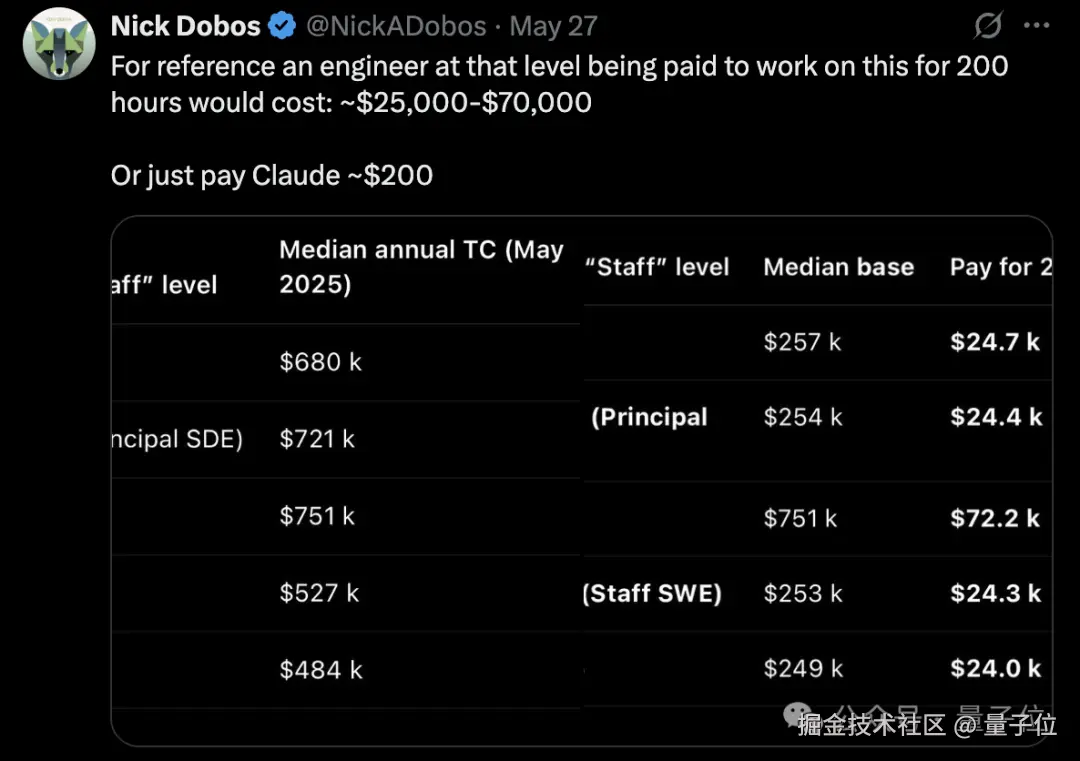The width and height of the screenshot is (1080, 761).
Task: Click the $257 k median base cell
Action: 802,342
